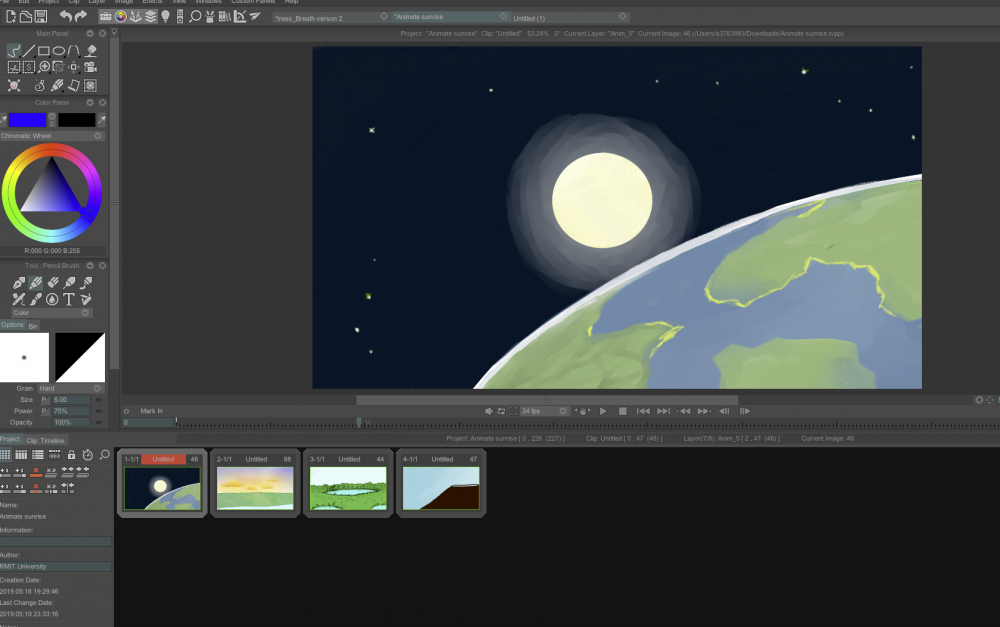The height and width of the screenshot is (627, 1000).
Task: Select the flood fill bucket tool
Action: point(91,50)
